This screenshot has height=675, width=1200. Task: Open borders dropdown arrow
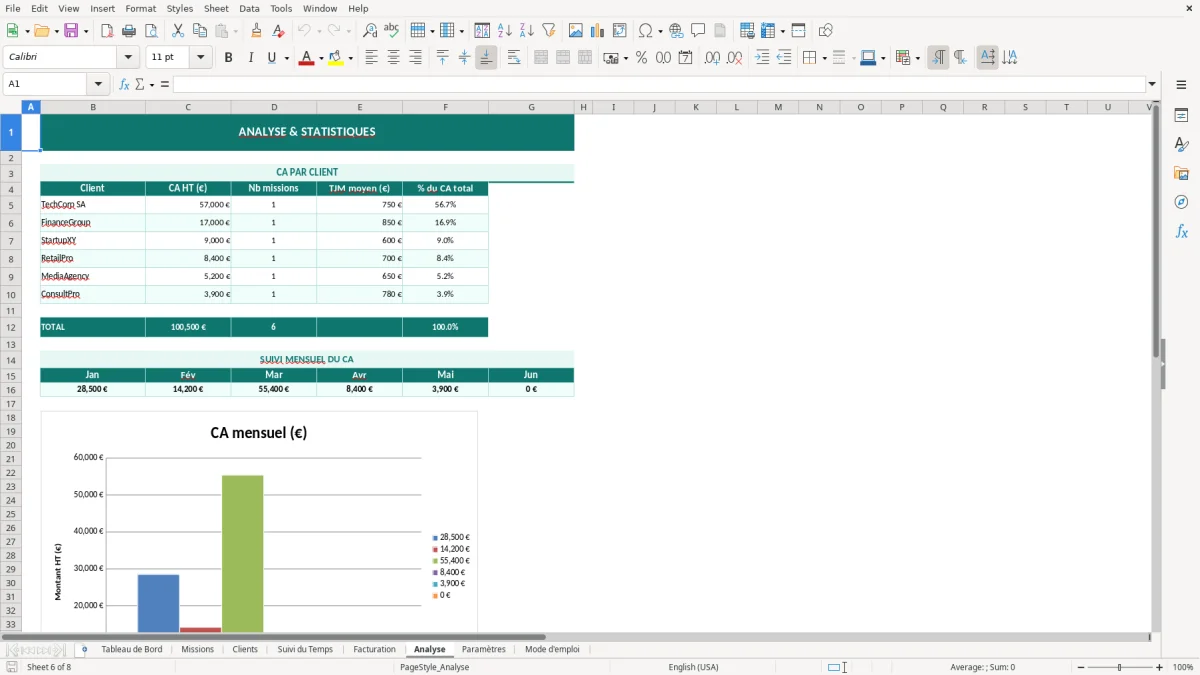(x=824, y=58)
